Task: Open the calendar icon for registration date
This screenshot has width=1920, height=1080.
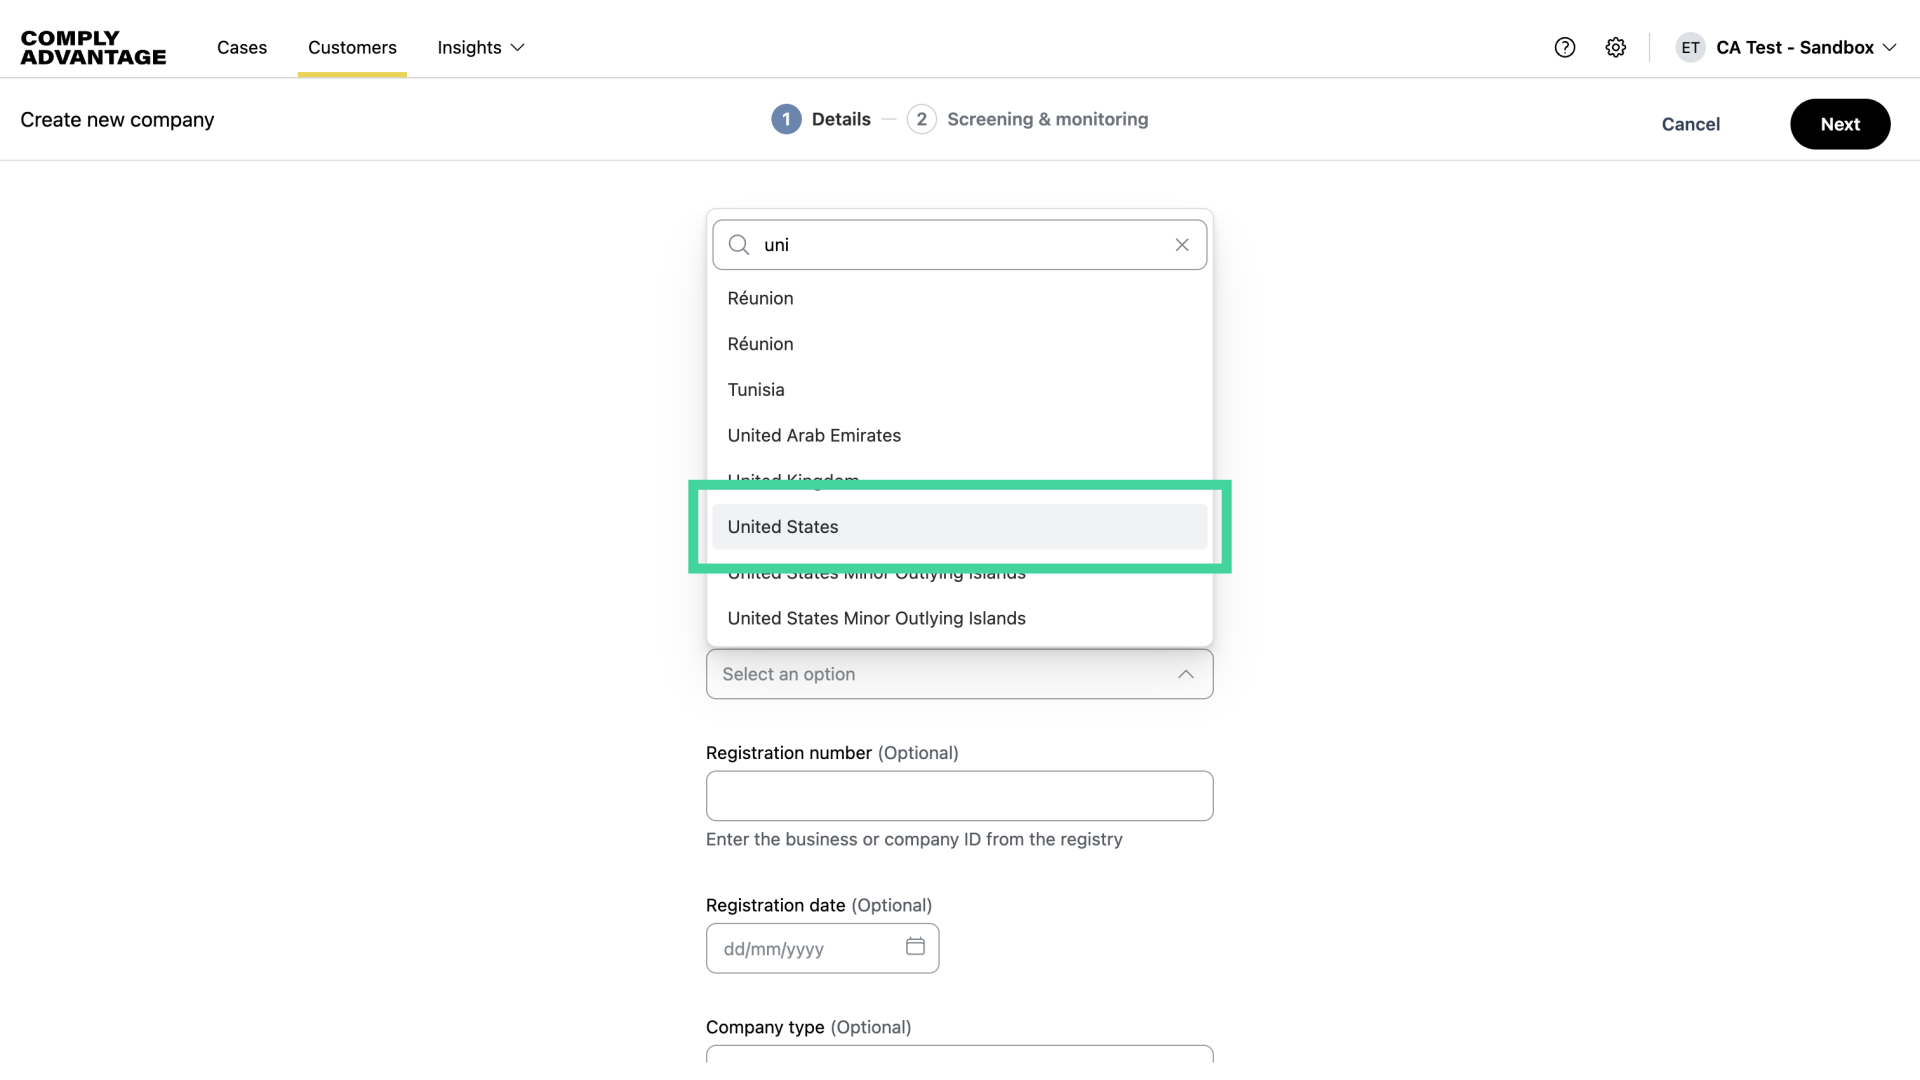Action: 915,946
